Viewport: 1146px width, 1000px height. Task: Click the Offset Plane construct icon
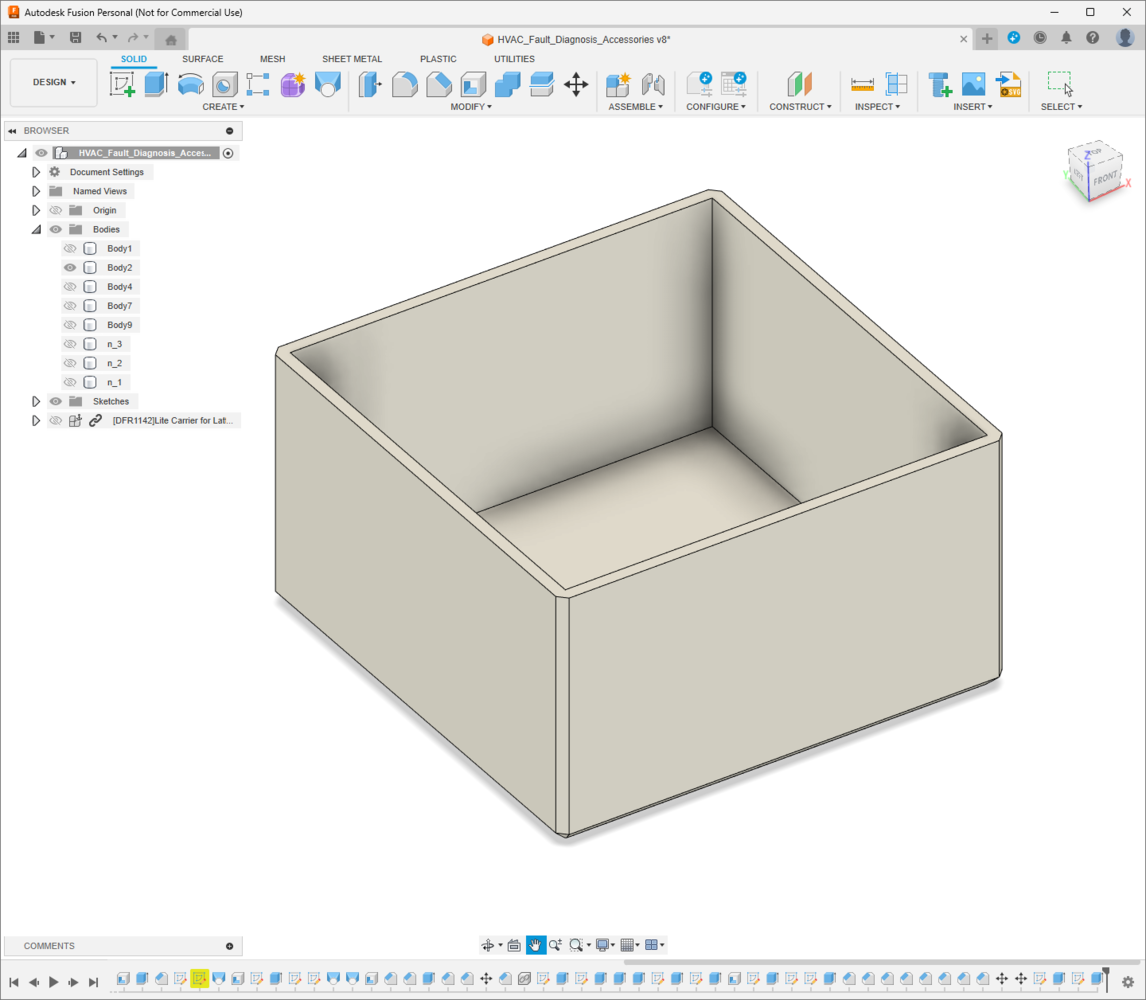coord(800,84)
